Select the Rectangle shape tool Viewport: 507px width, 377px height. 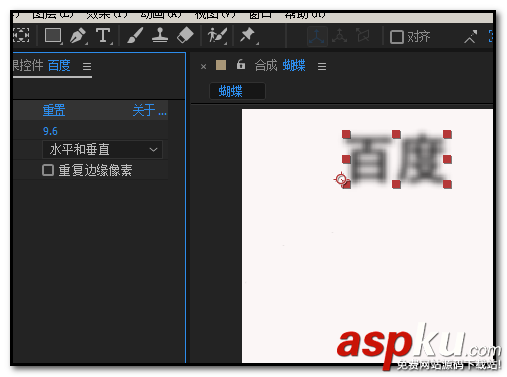[x=53, y=35]
